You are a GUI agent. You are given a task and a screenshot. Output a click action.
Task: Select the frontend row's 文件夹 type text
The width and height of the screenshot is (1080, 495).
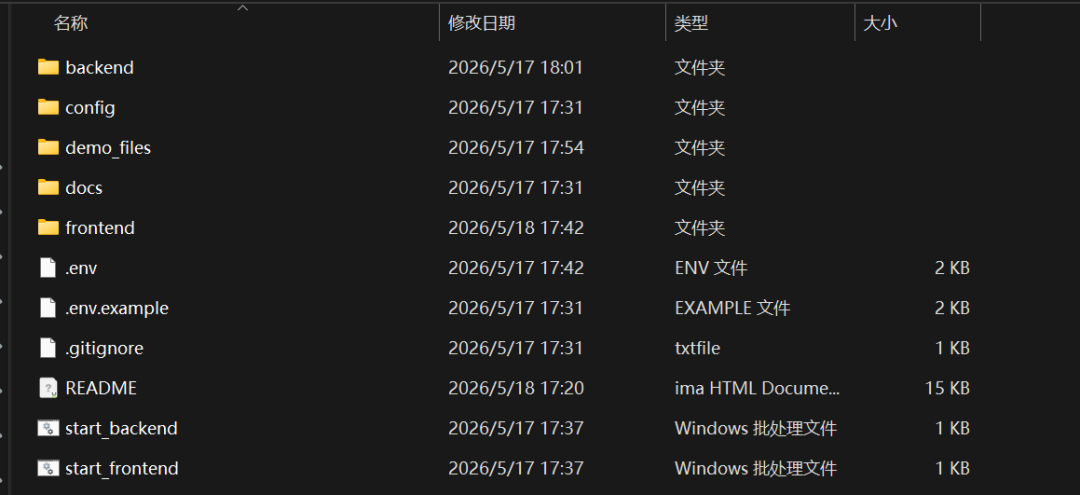[700, 228]
